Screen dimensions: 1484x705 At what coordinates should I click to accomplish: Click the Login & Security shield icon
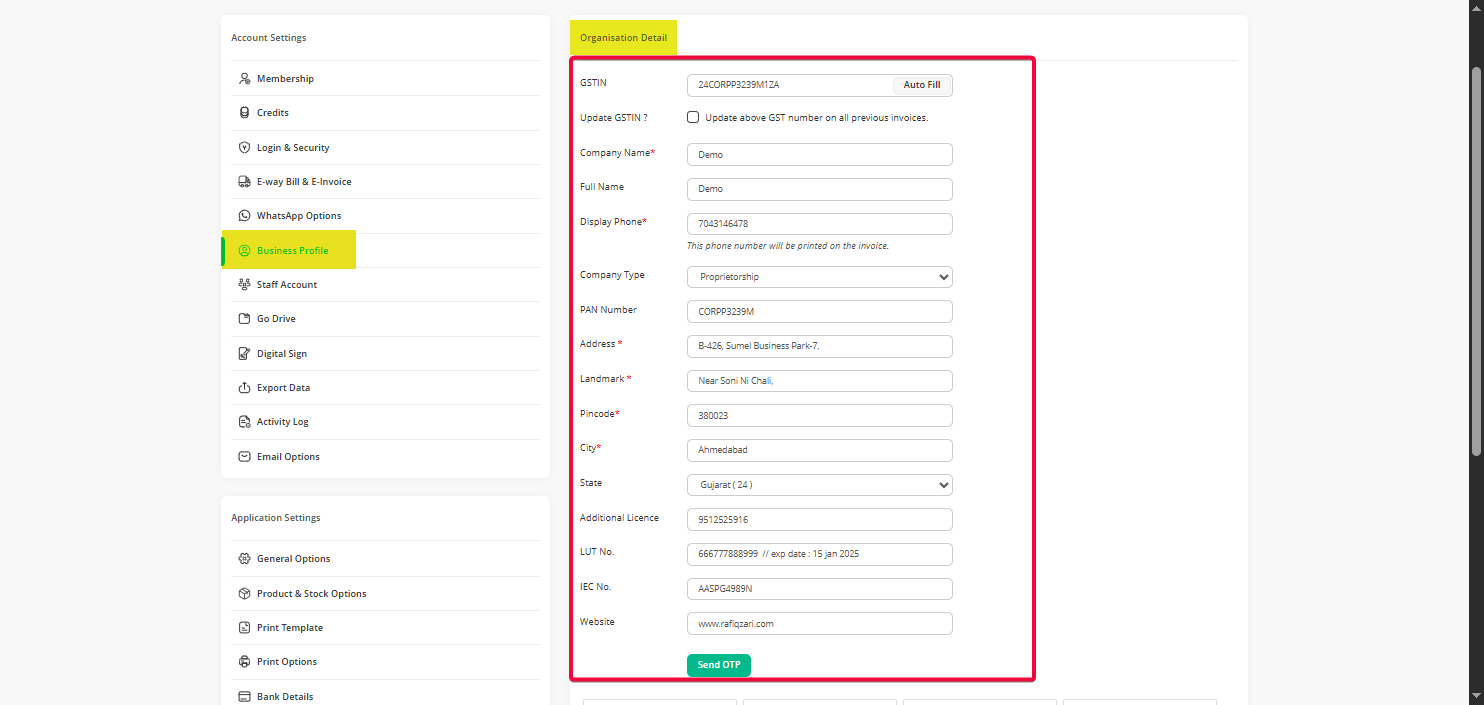point(244,148)
